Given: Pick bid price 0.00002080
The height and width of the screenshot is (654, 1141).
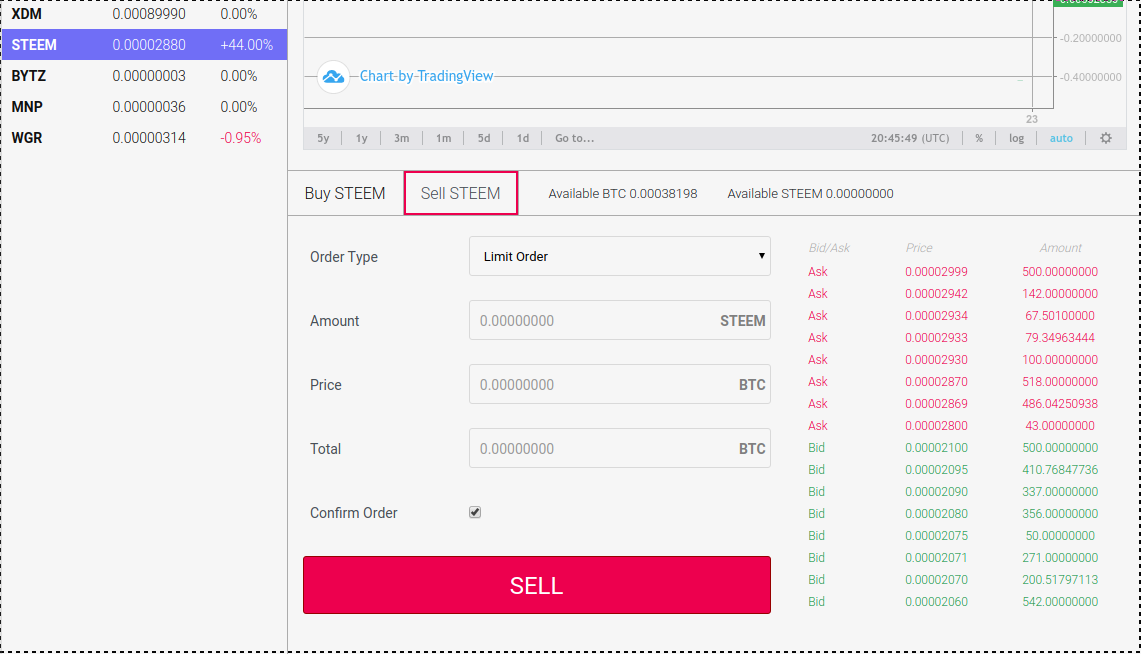Looking at the screenshot, I should (937, 514).
